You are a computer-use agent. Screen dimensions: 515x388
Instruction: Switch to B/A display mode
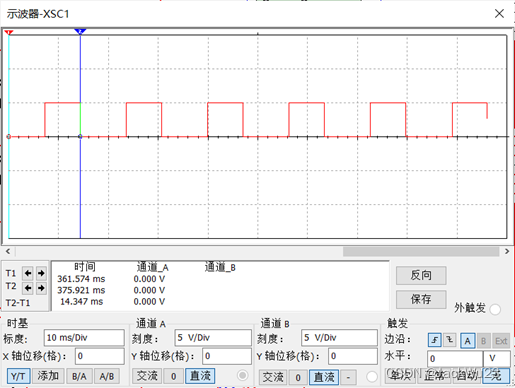pos(79,376)
